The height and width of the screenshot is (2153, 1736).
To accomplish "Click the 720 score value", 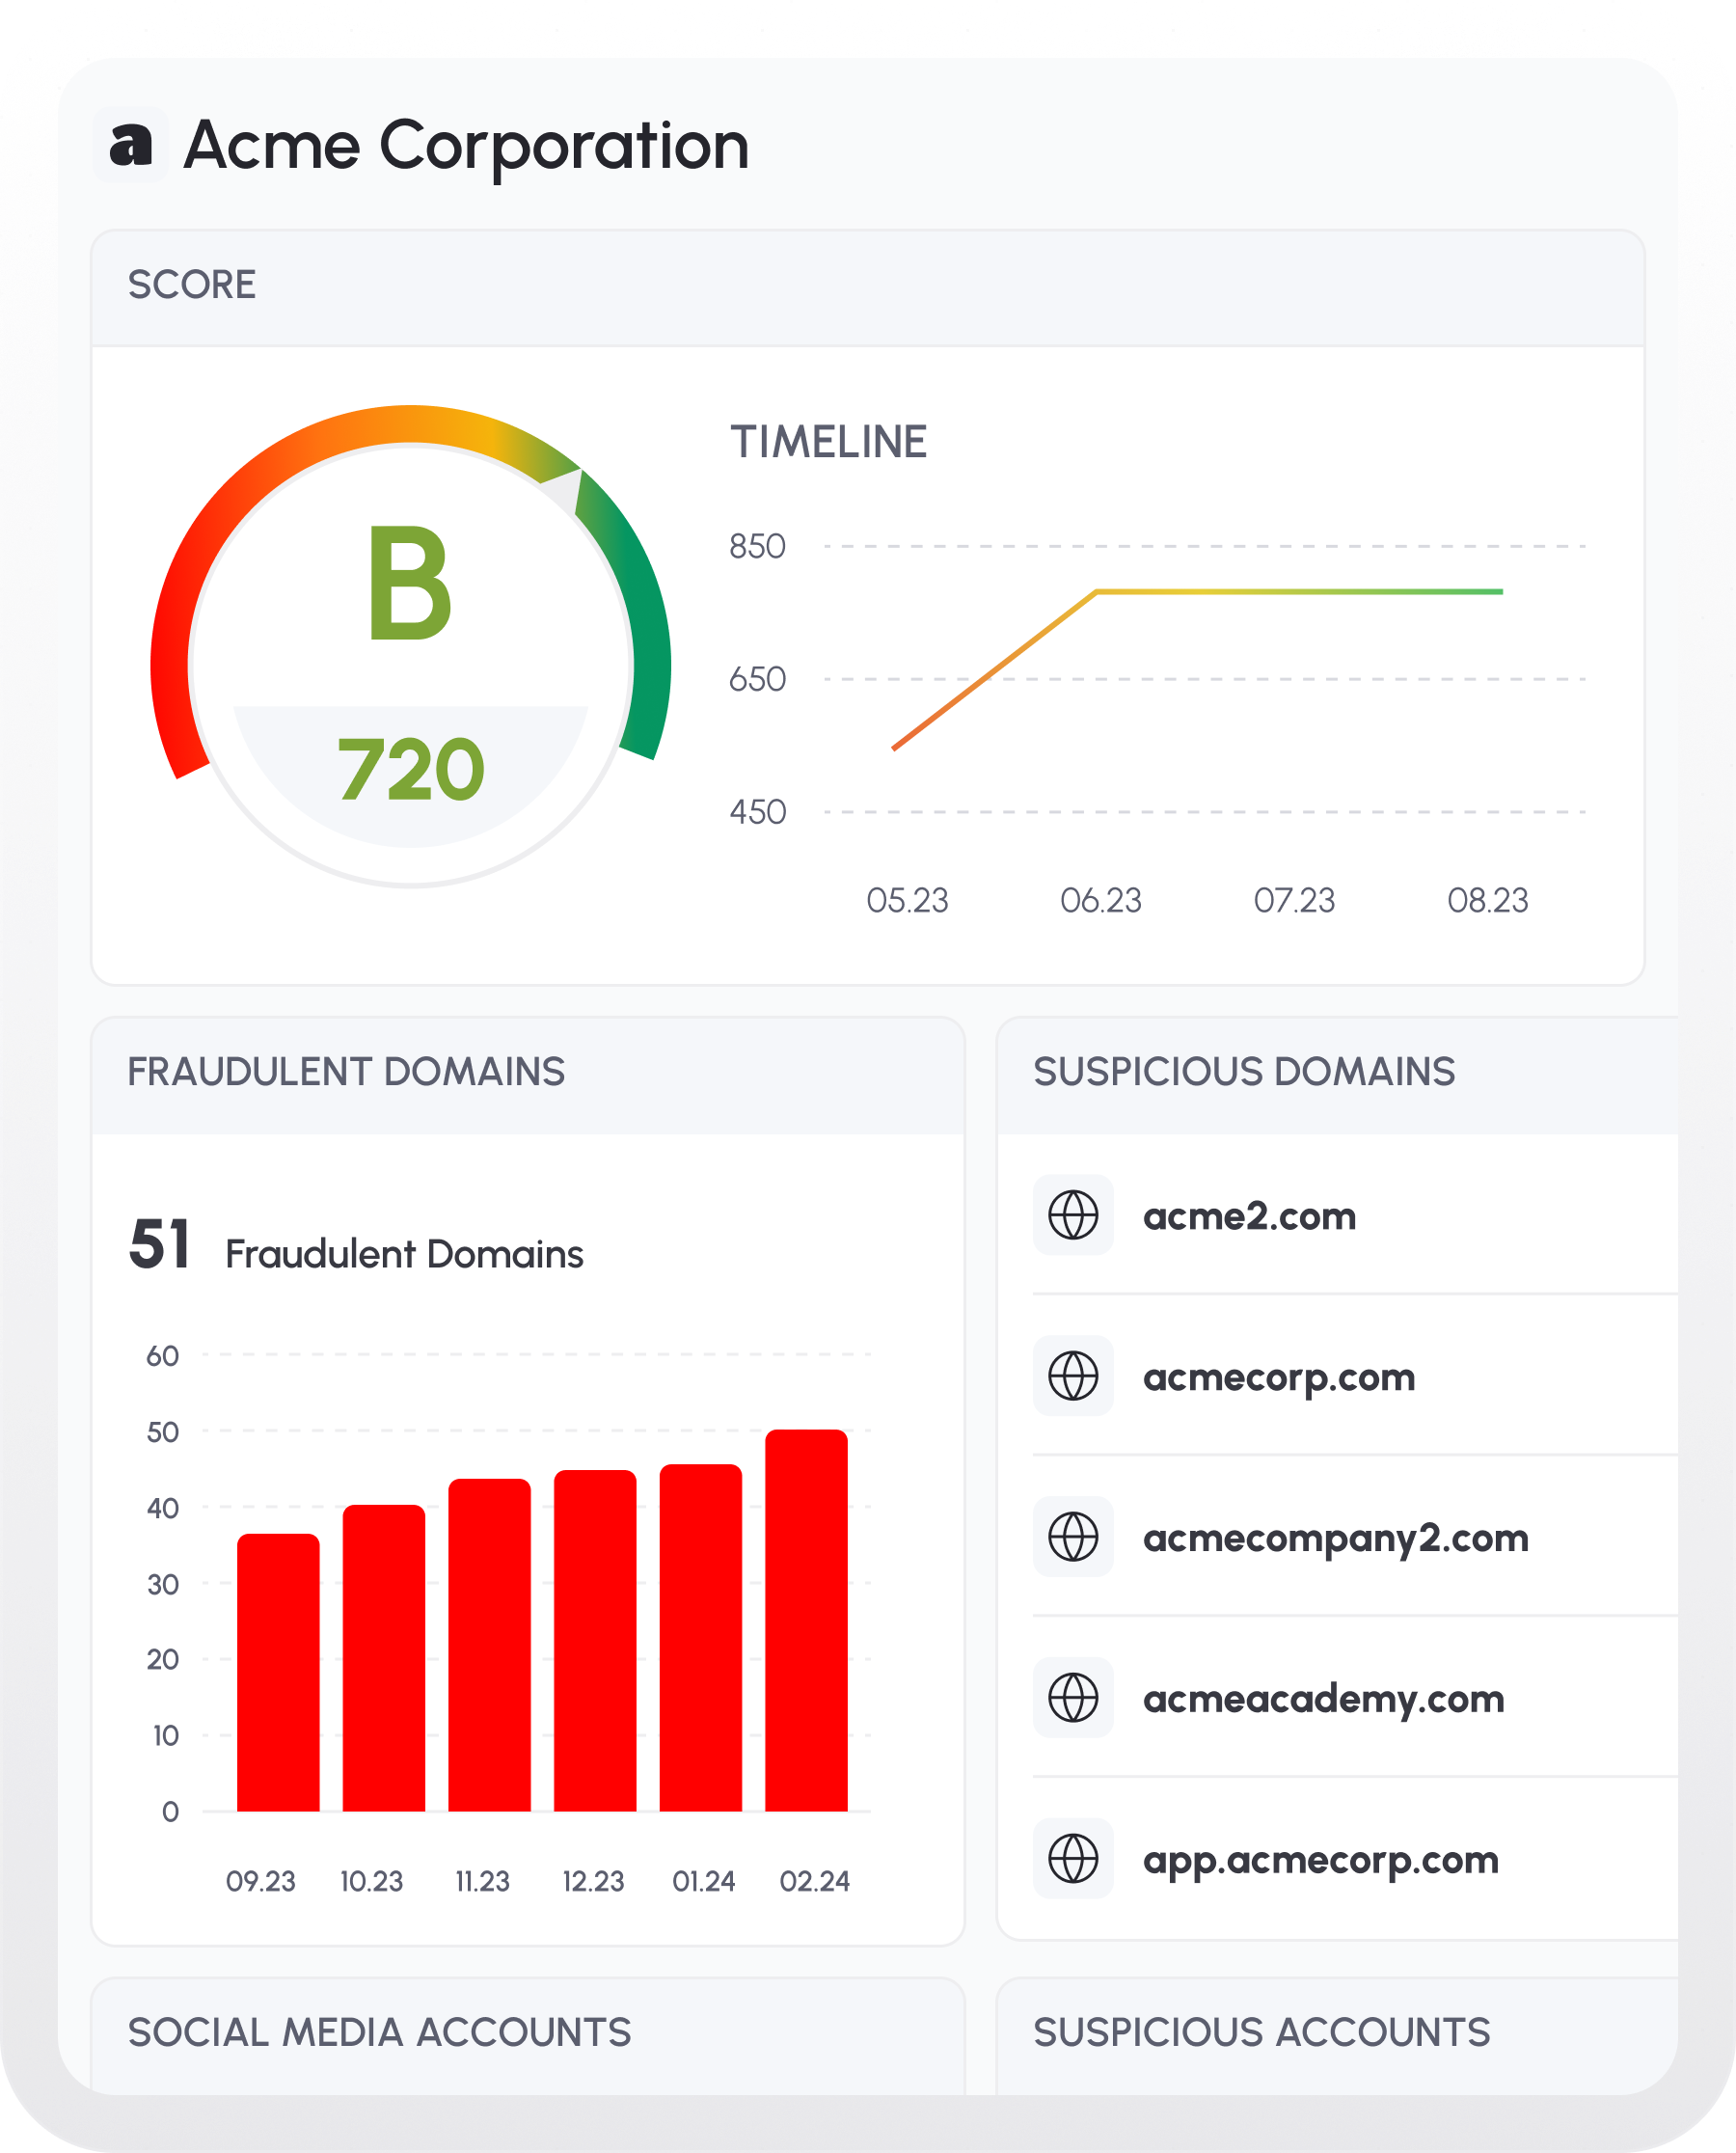I will point(411,770).
